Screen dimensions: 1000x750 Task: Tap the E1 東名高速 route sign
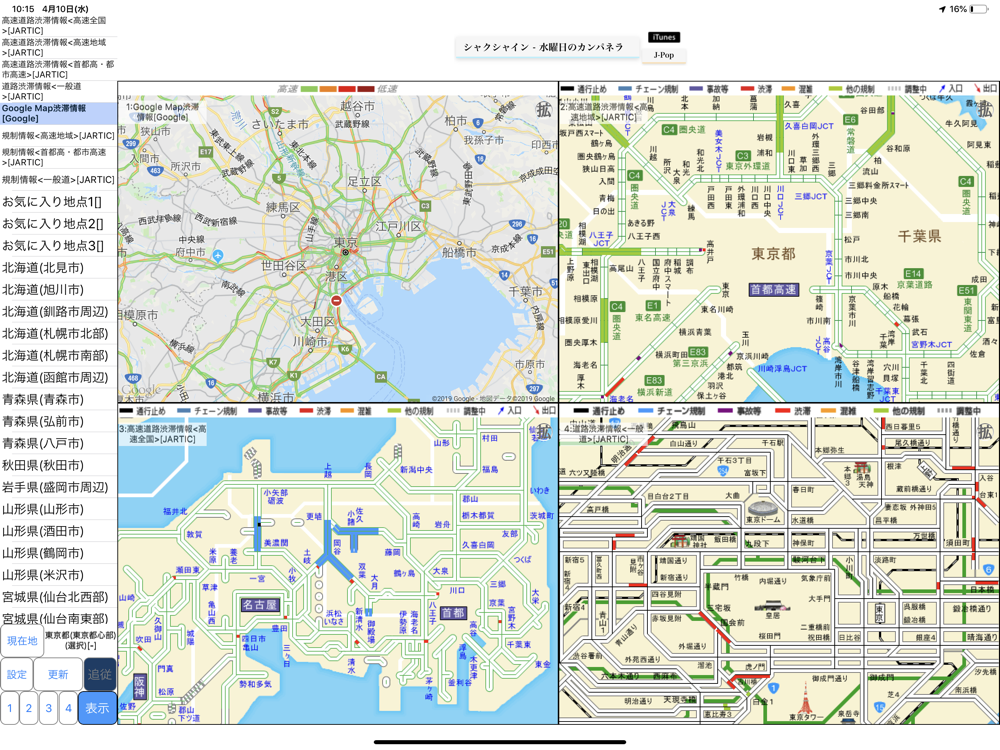(x=652, y=305)
